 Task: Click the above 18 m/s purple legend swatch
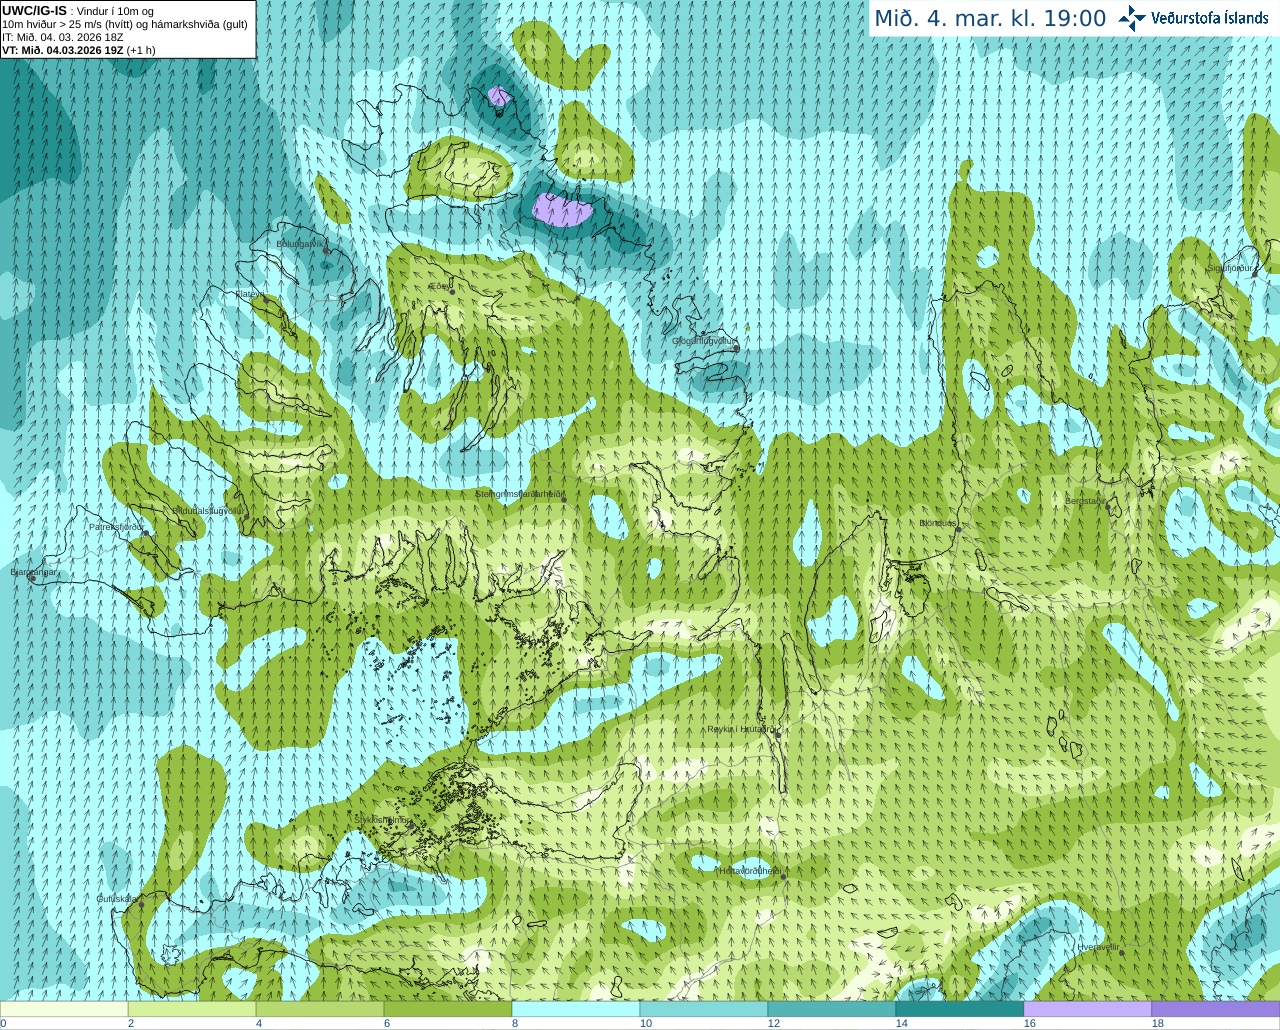click(1216, 1009)
